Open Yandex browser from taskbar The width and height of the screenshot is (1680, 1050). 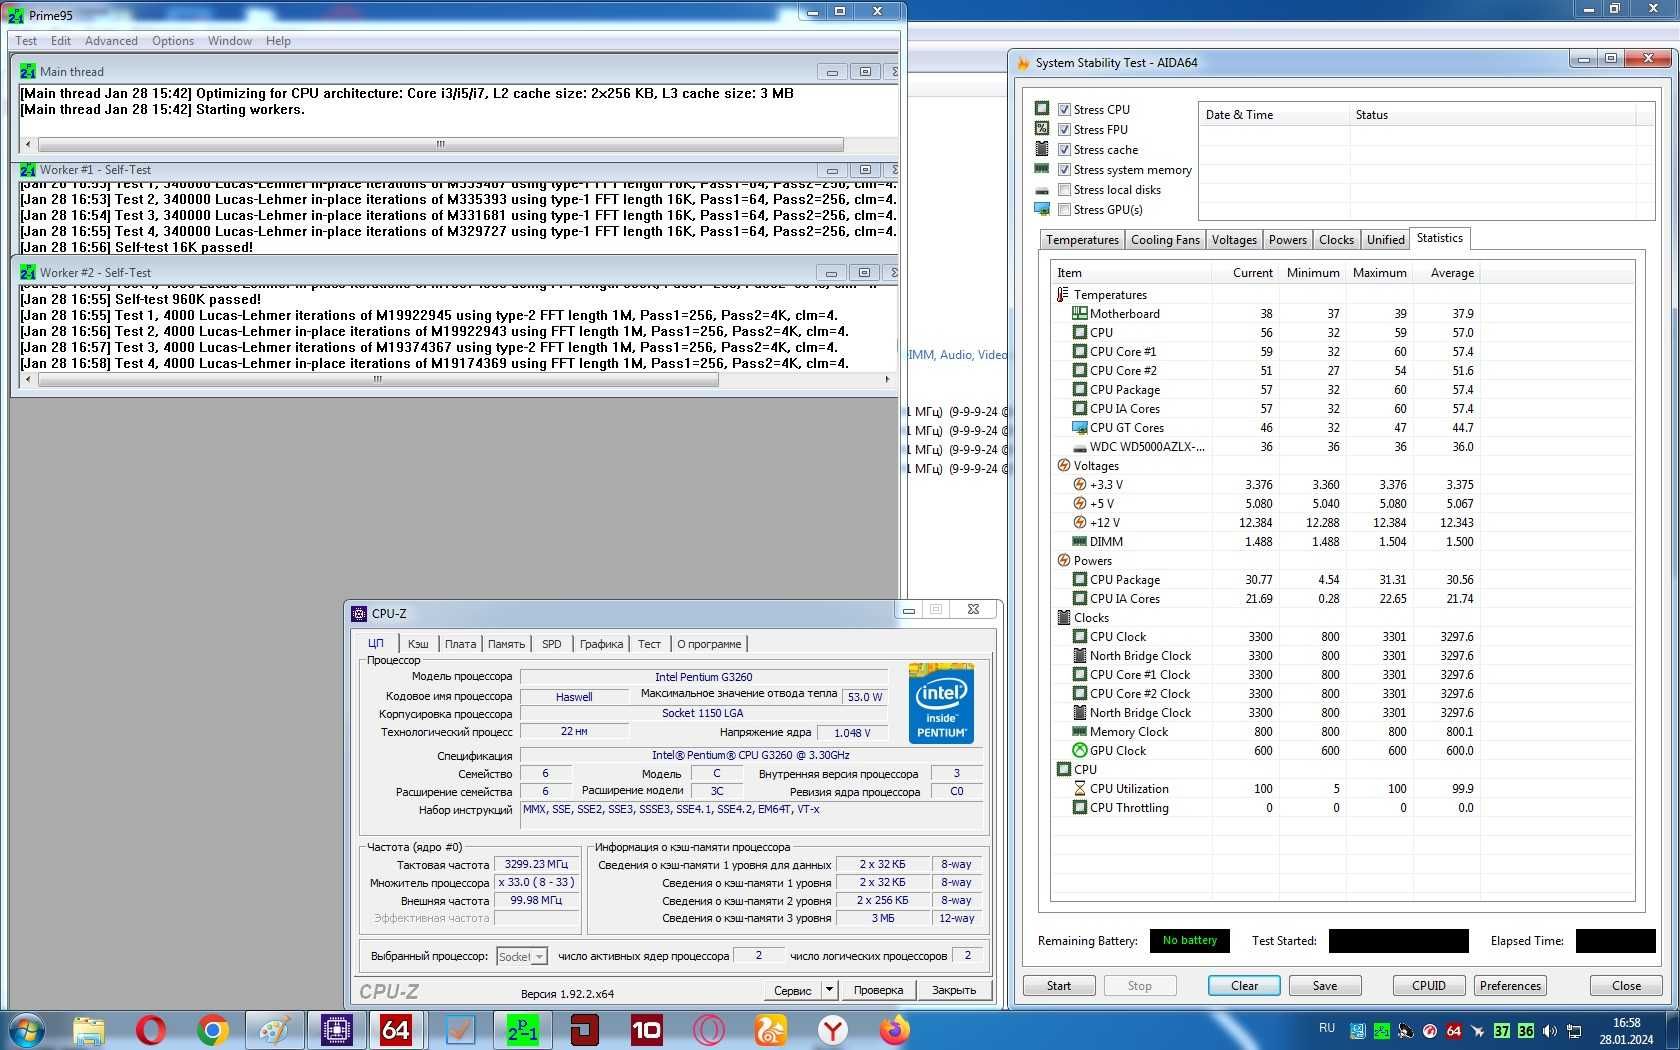click(832, 1029)
